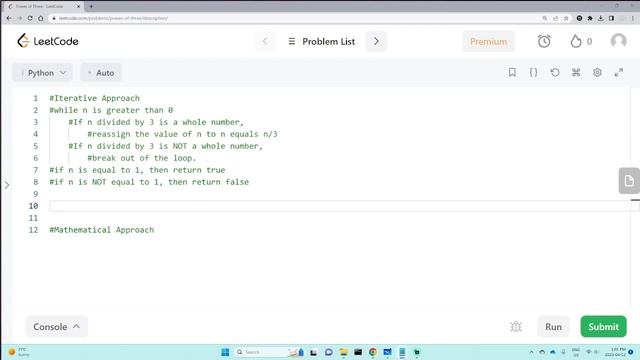Open browser extensions puzzle icon
640x360 pixels.
(590, 18)
